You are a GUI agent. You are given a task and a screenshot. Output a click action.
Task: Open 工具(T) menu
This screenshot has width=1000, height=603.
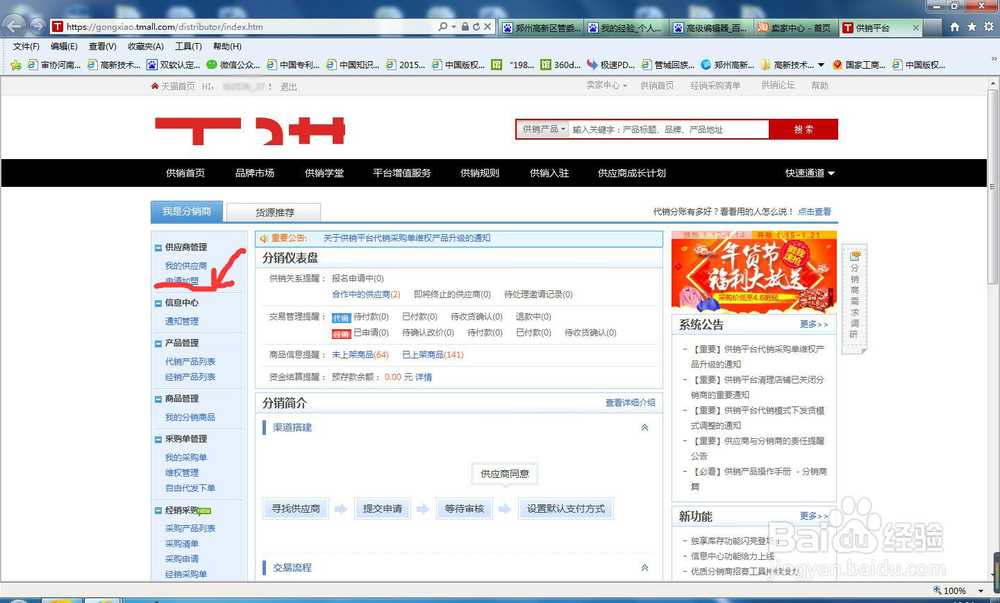coord(188,47)
